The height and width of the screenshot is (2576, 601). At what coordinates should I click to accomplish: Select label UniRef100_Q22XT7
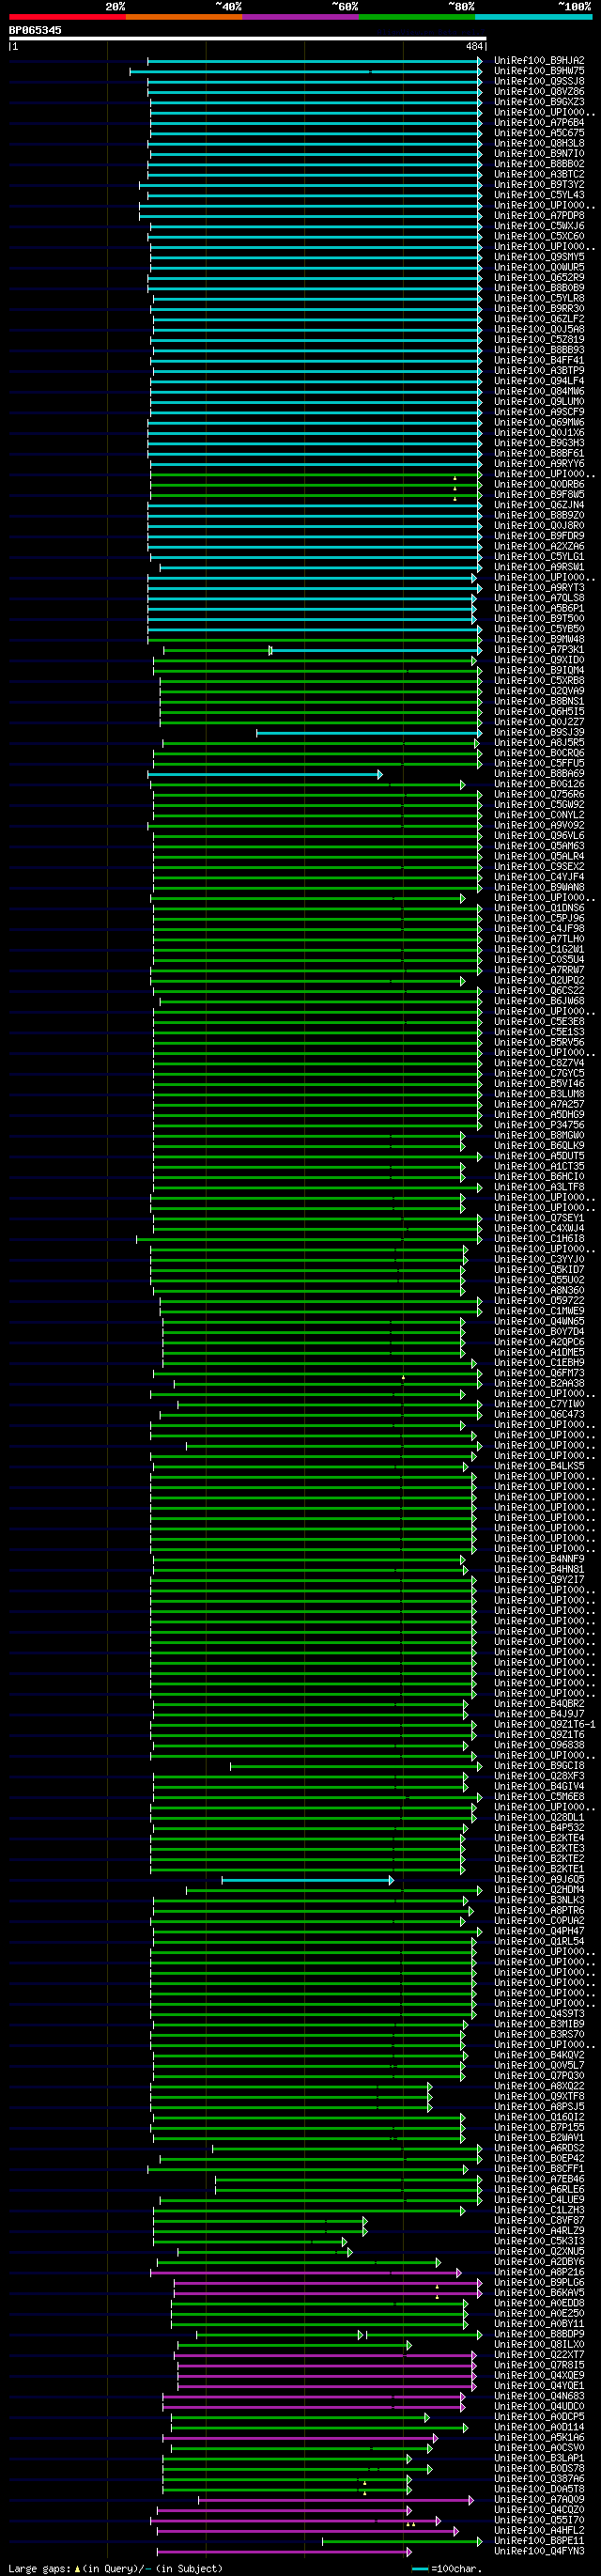(539, 2355)
